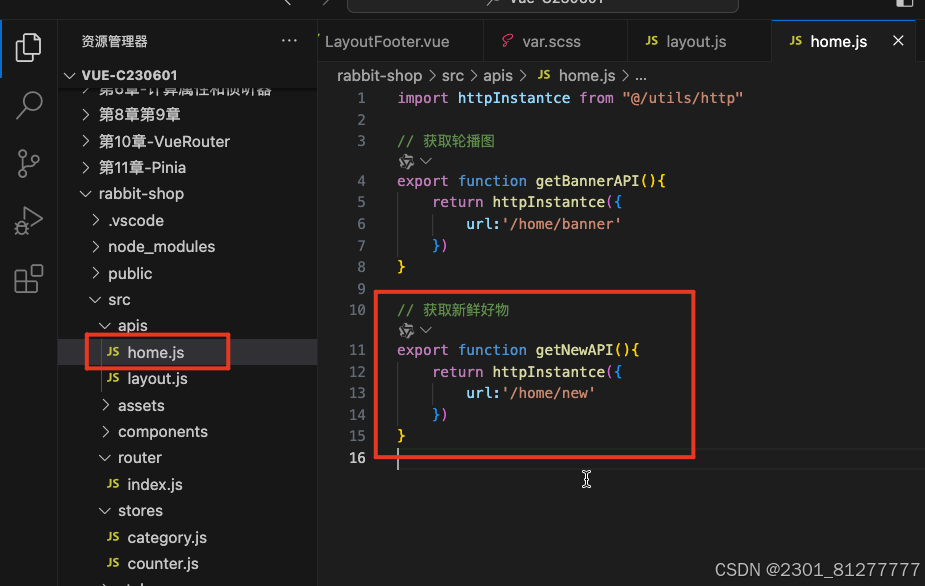The height and width of the screenshot is (586, 925).
Task: Open the Run and Debug view icon
Action: 28,221
